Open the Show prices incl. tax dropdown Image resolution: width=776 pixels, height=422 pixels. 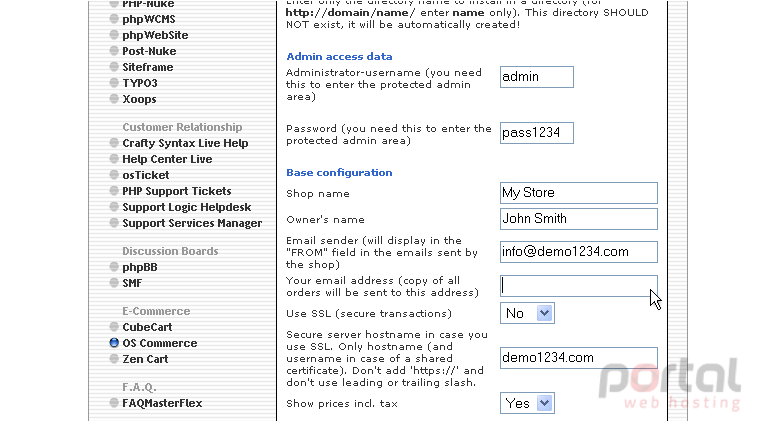527,403
